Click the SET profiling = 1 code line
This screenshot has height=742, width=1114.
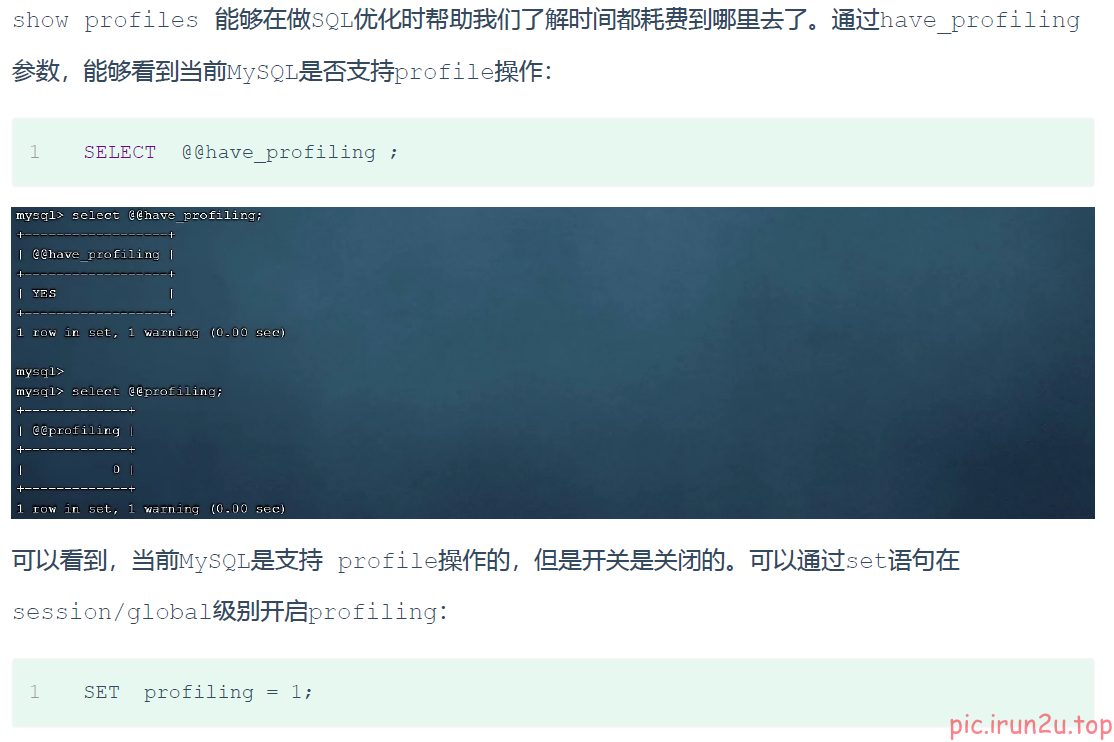[x=198, y=692]
